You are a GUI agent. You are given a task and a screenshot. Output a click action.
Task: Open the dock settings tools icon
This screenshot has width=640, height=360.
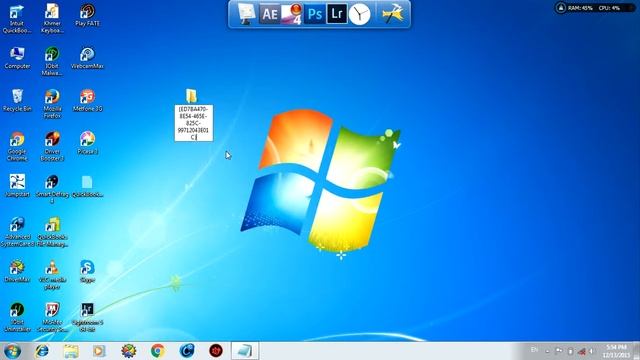[x=392, y=14]
